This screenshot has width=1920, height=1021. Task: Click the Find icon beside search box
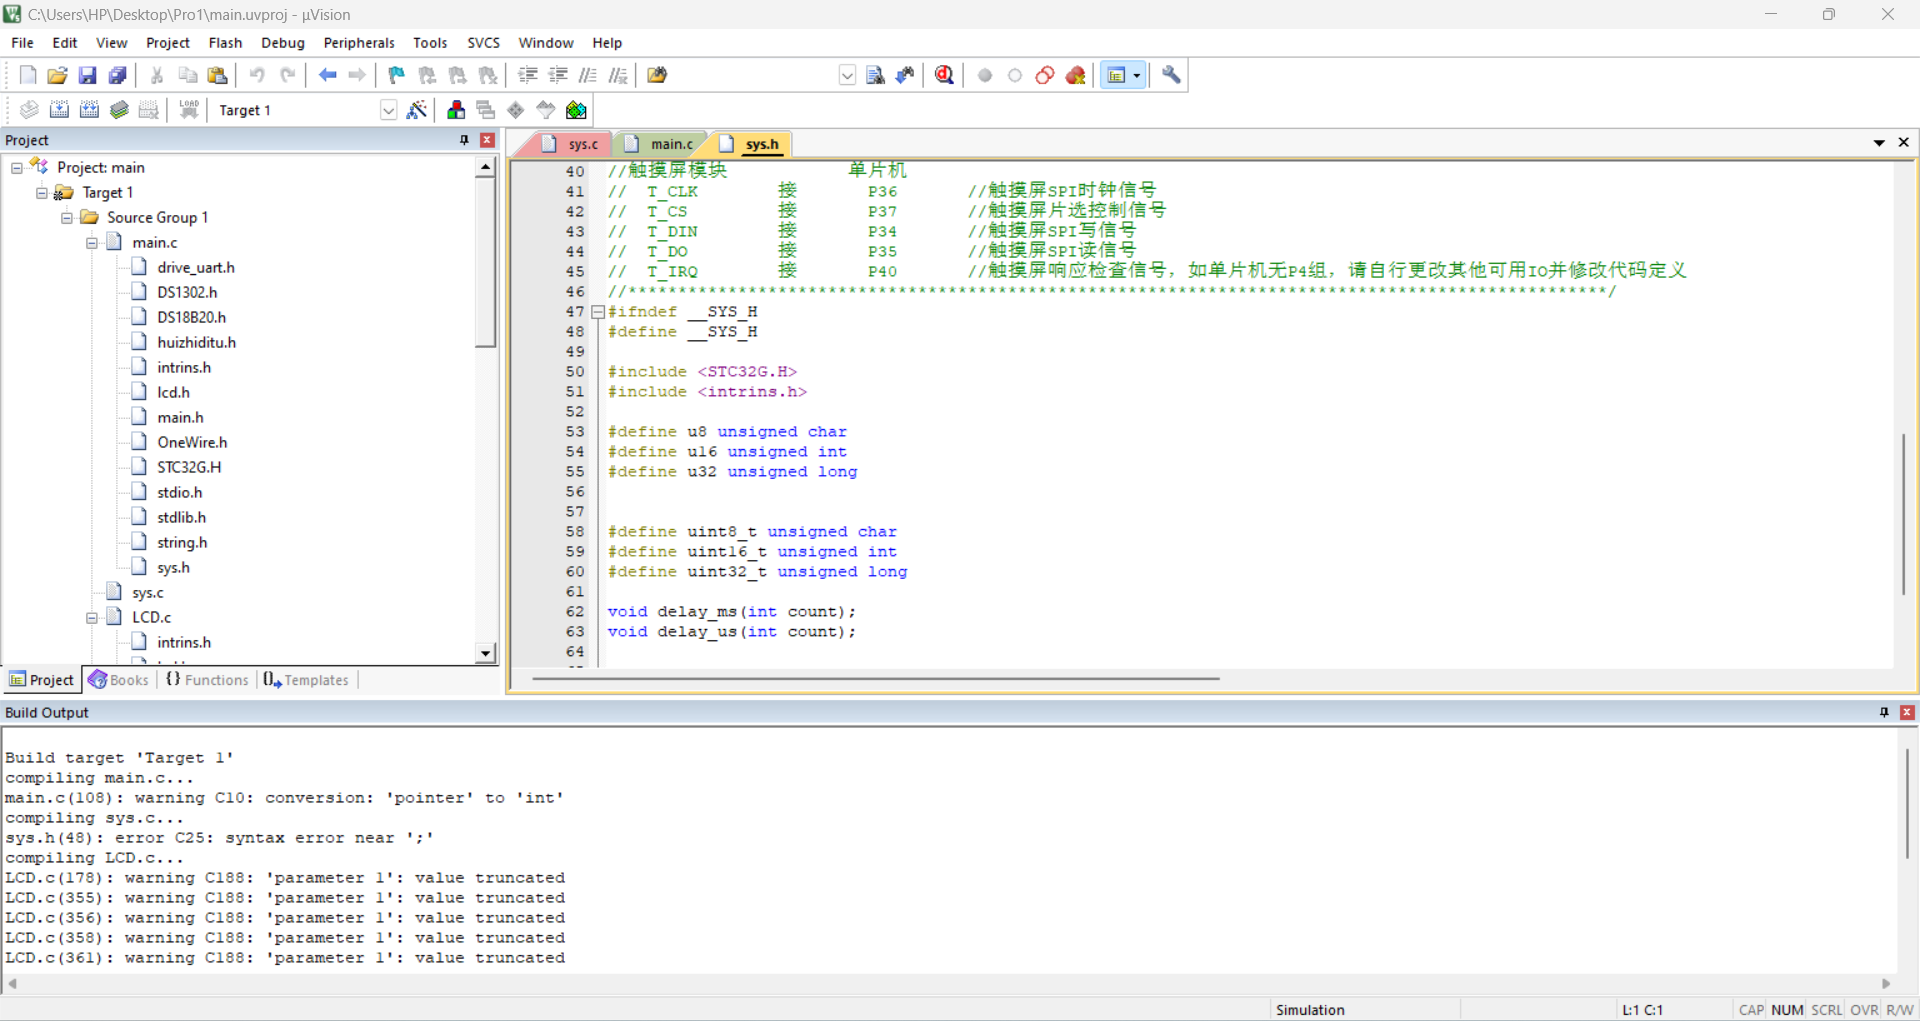pyautogui.click(x=875, y=75)
